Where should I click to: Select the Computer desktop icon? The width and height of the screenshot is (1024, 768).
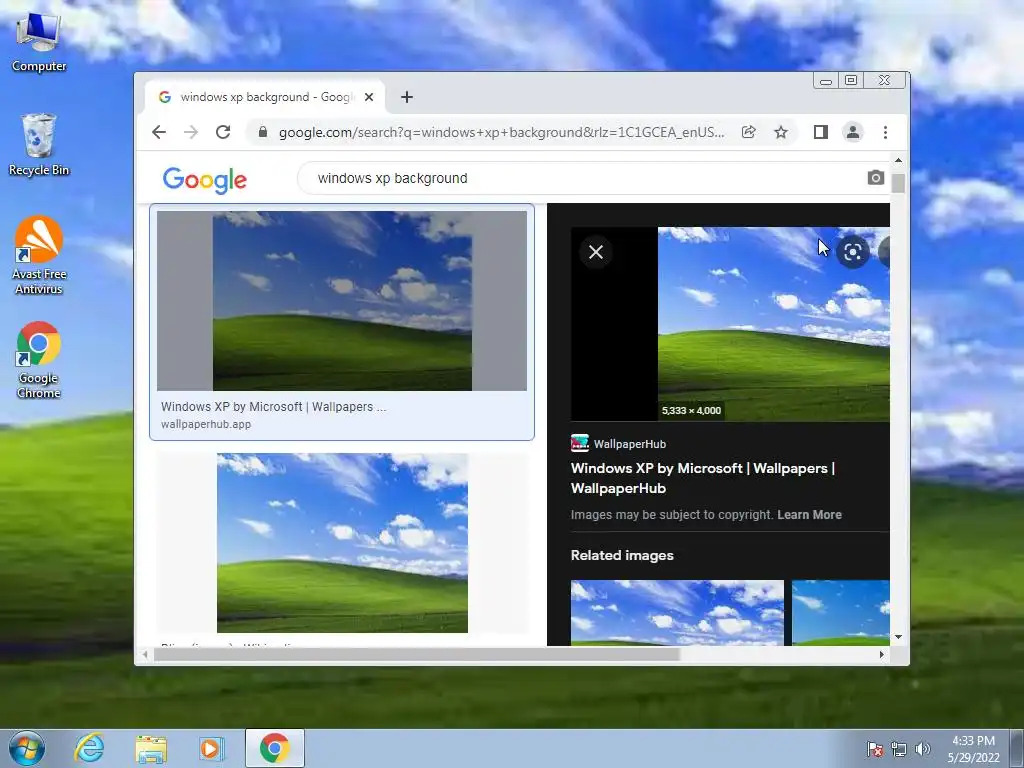point(39,42)
